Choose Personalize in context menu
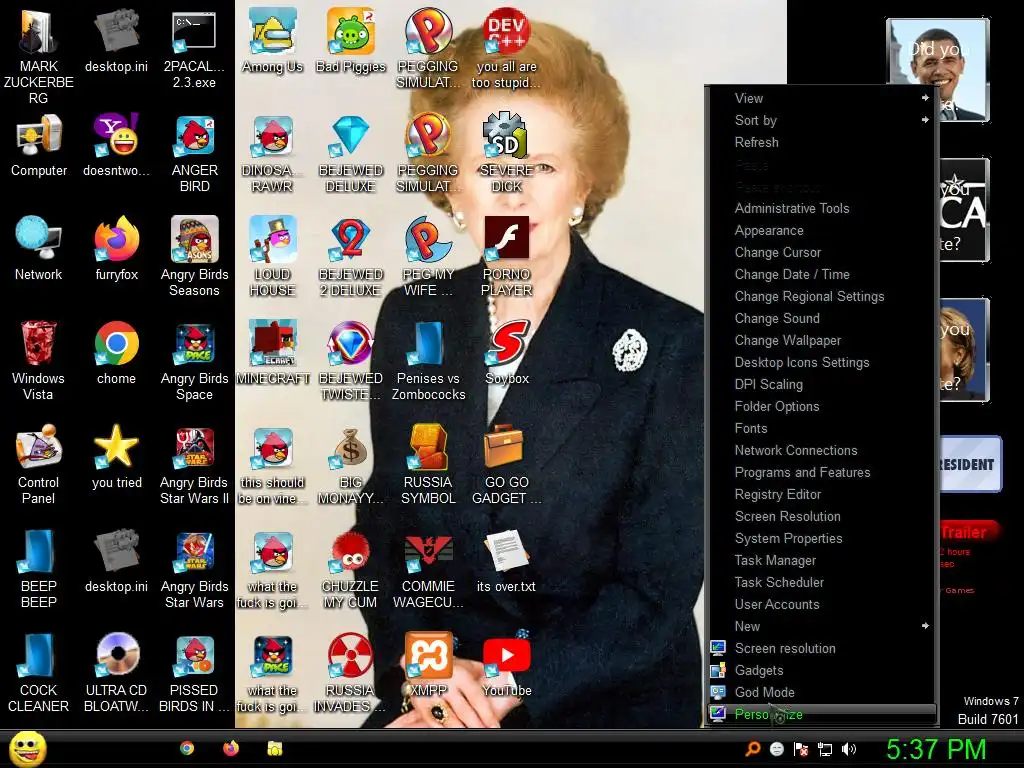This screenshot has height=768, width=1024. 822,714
